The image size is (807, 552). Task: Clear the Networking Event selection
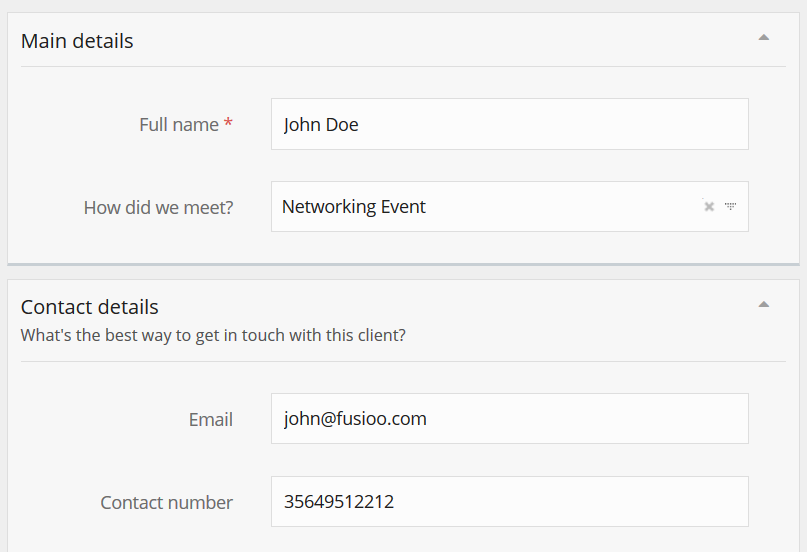(709, 207)
